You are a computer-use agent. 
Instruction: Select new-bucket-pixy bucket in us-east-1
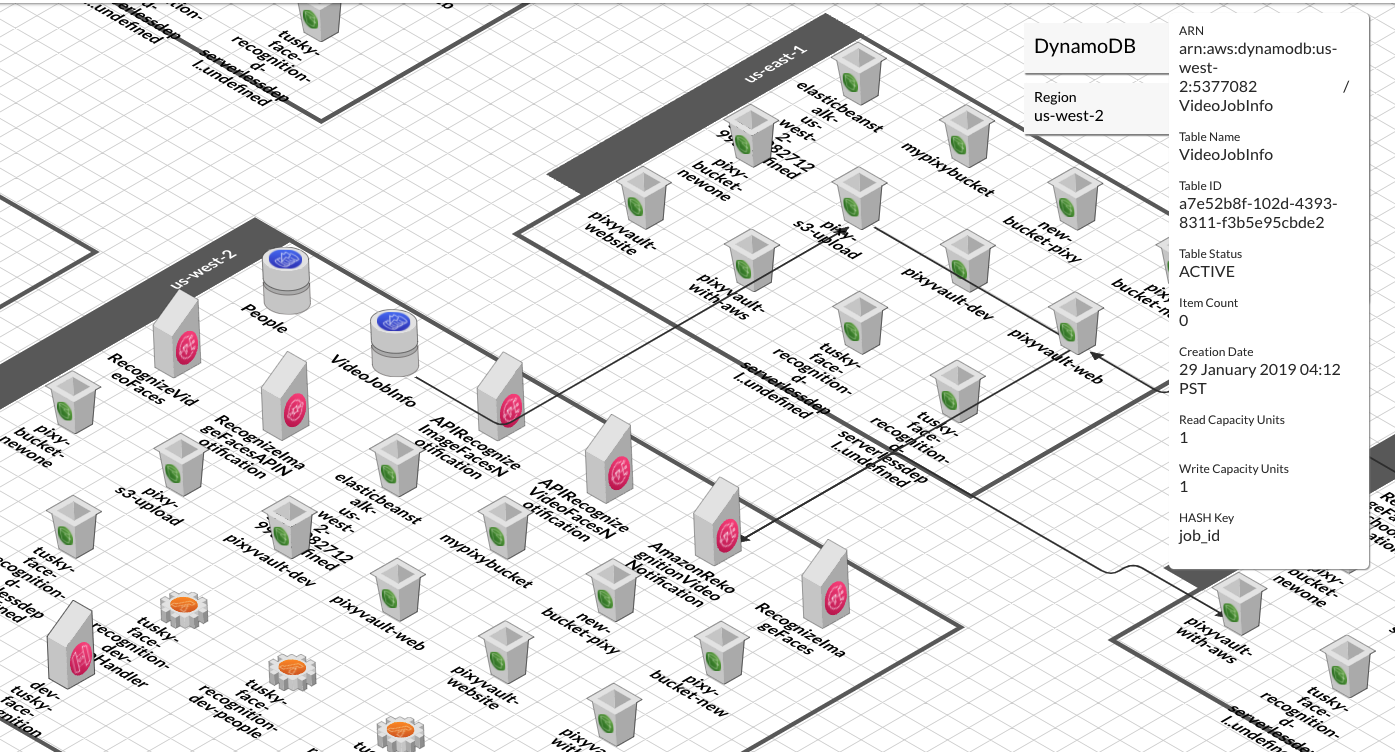coord(1076,199)
